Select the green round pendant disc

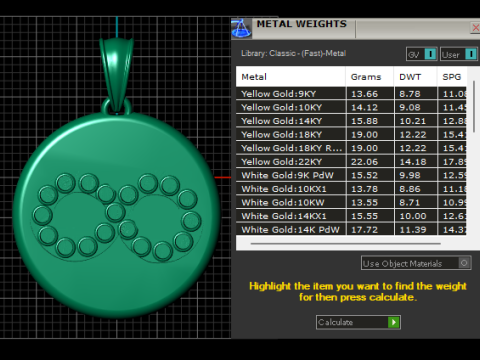(x=117, y=215)
